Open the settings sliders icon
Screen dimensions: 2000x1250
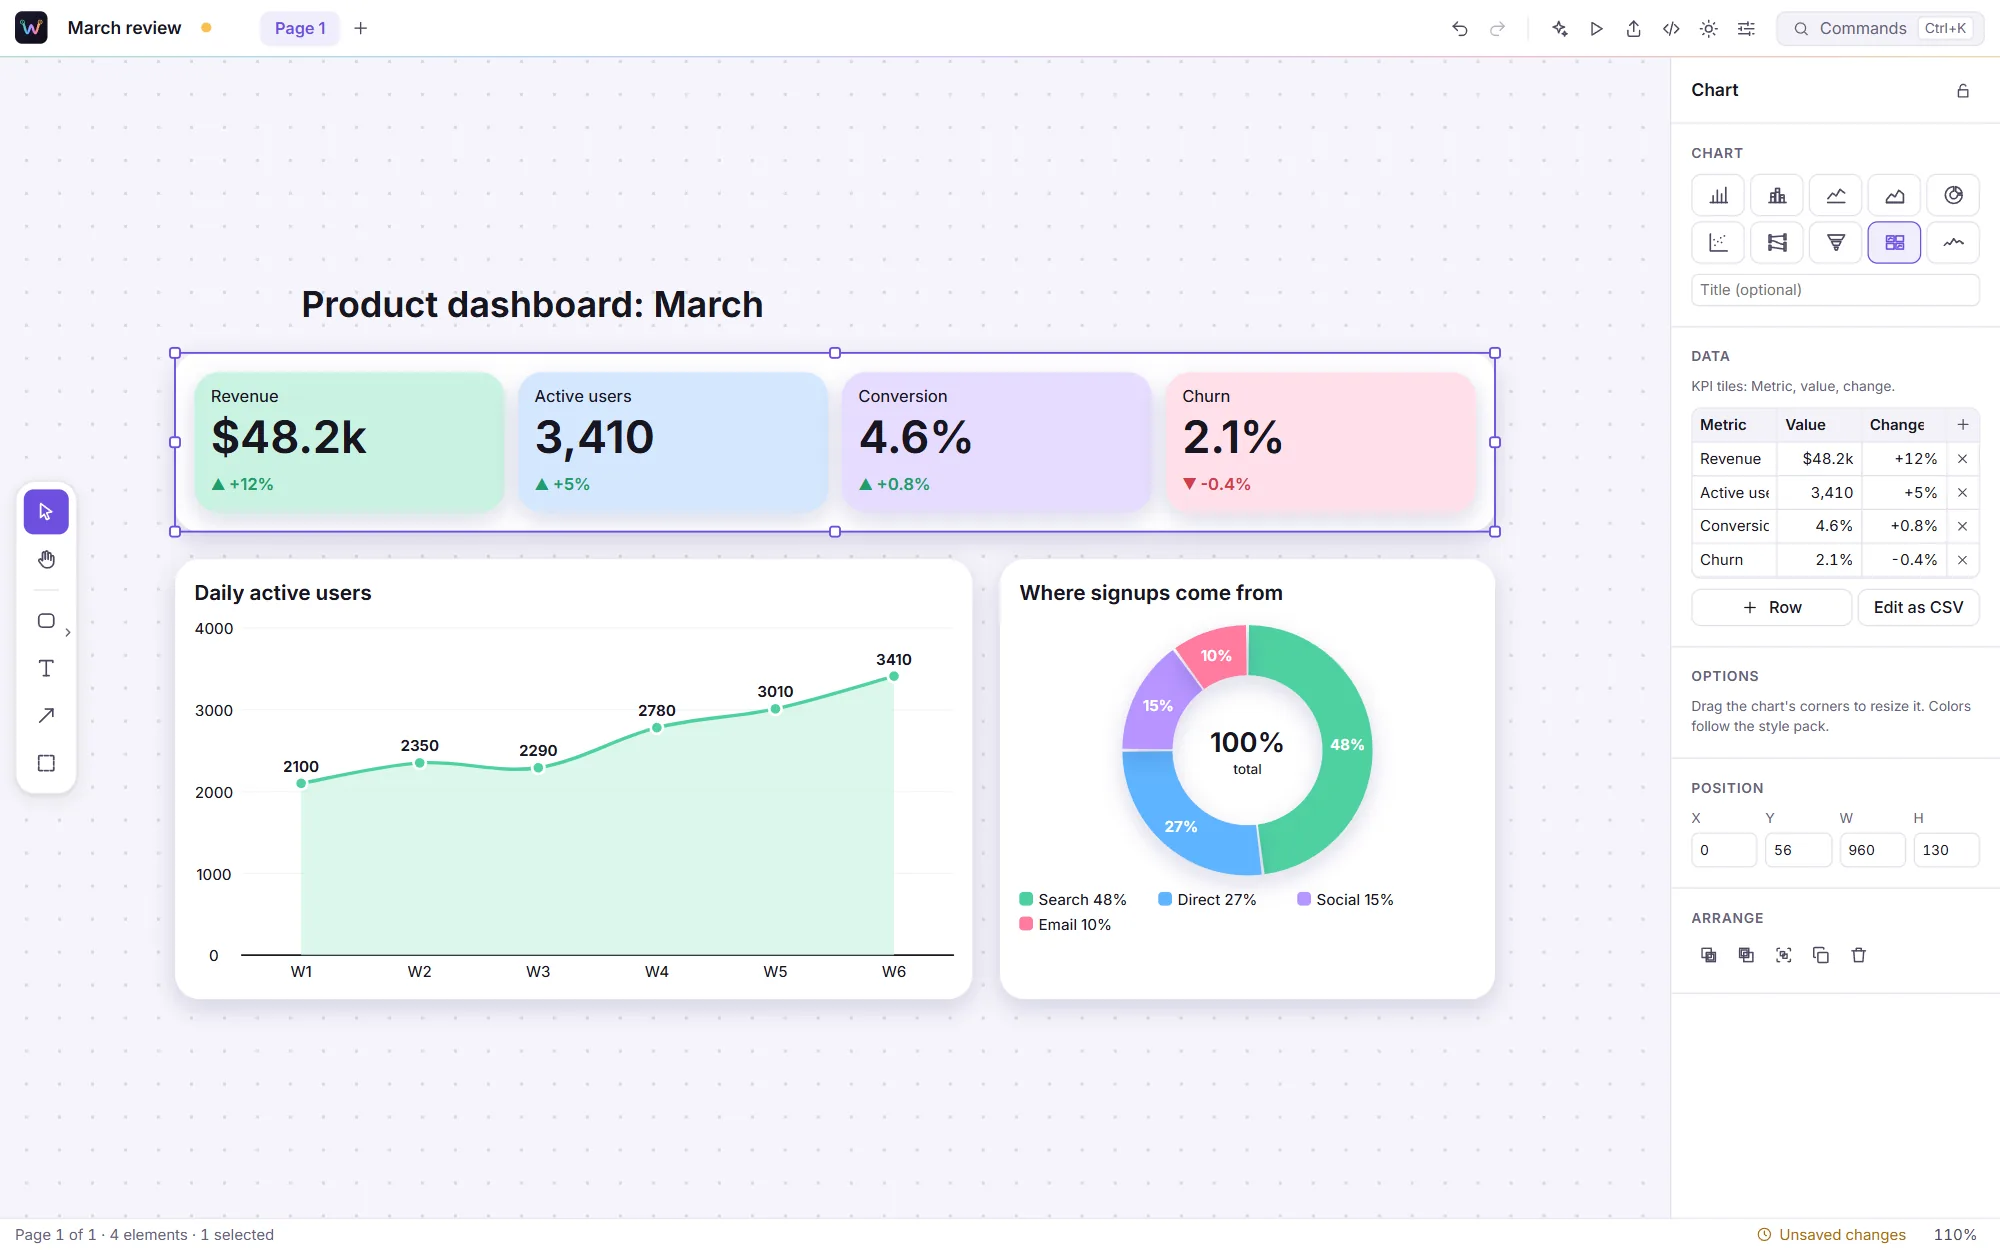coord(1746,29)
